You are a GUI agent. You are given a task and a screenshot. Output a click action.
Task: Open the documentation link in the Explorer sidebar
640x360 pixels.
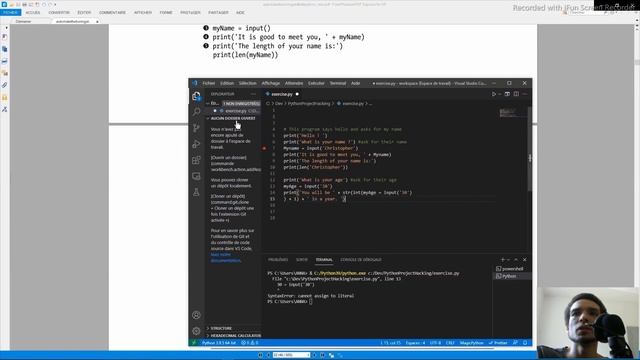click(226, 258)
